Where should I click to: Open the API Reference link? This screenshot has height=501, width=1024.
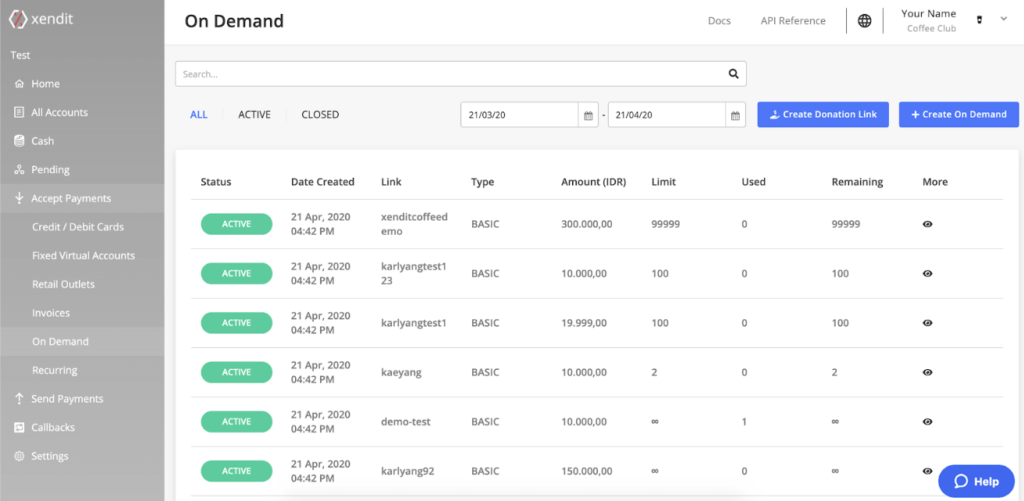click(x=793, y=21)
